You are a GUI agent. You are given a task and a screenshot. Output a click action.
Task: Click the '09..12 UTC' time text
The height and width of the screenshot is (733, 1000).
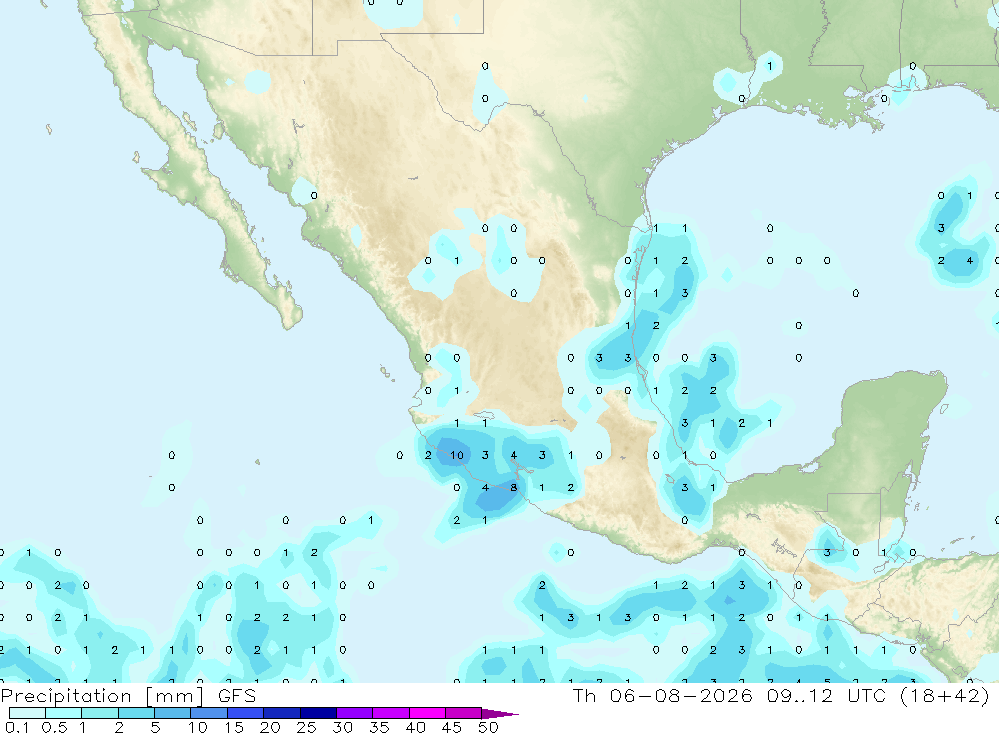point(828,695)
